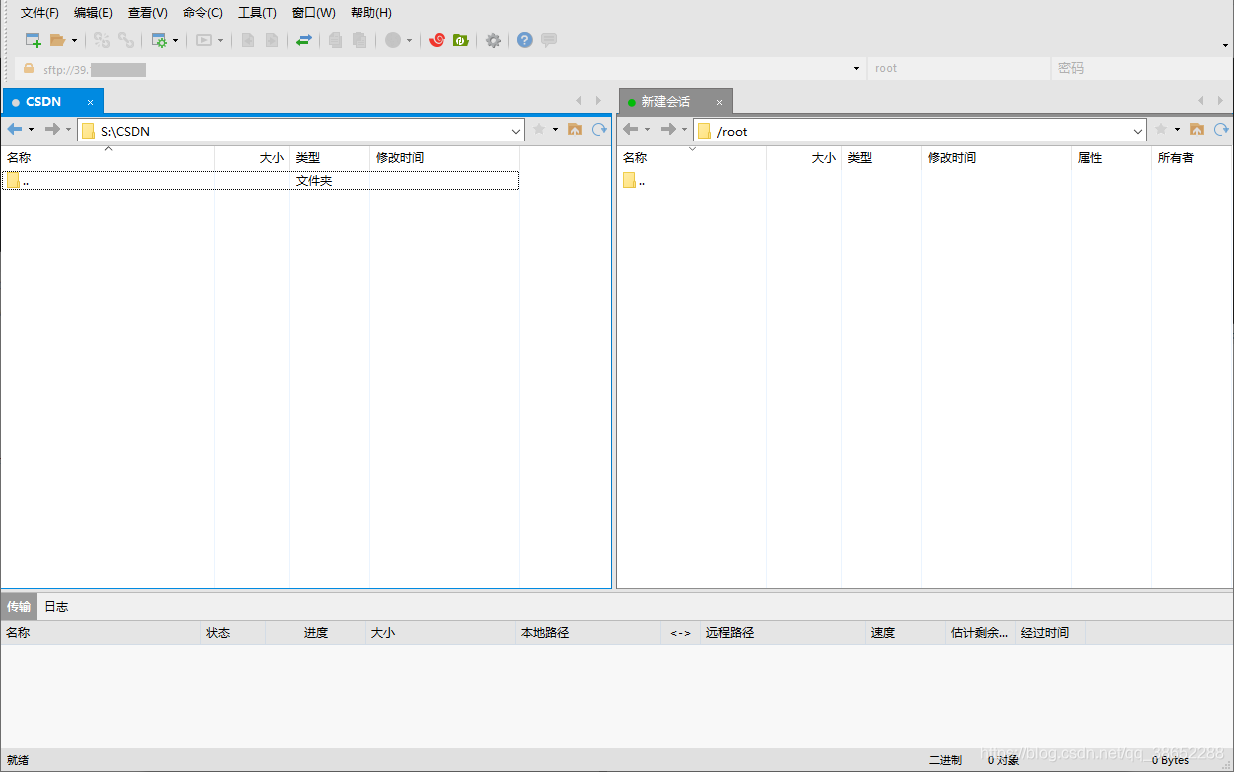Start synchronization with the blue arrows icon

305,40
